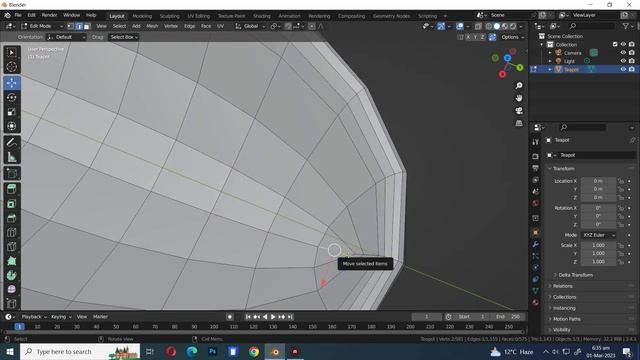
Task: Open Orientation Default dropdown
Action: point(66,37)
